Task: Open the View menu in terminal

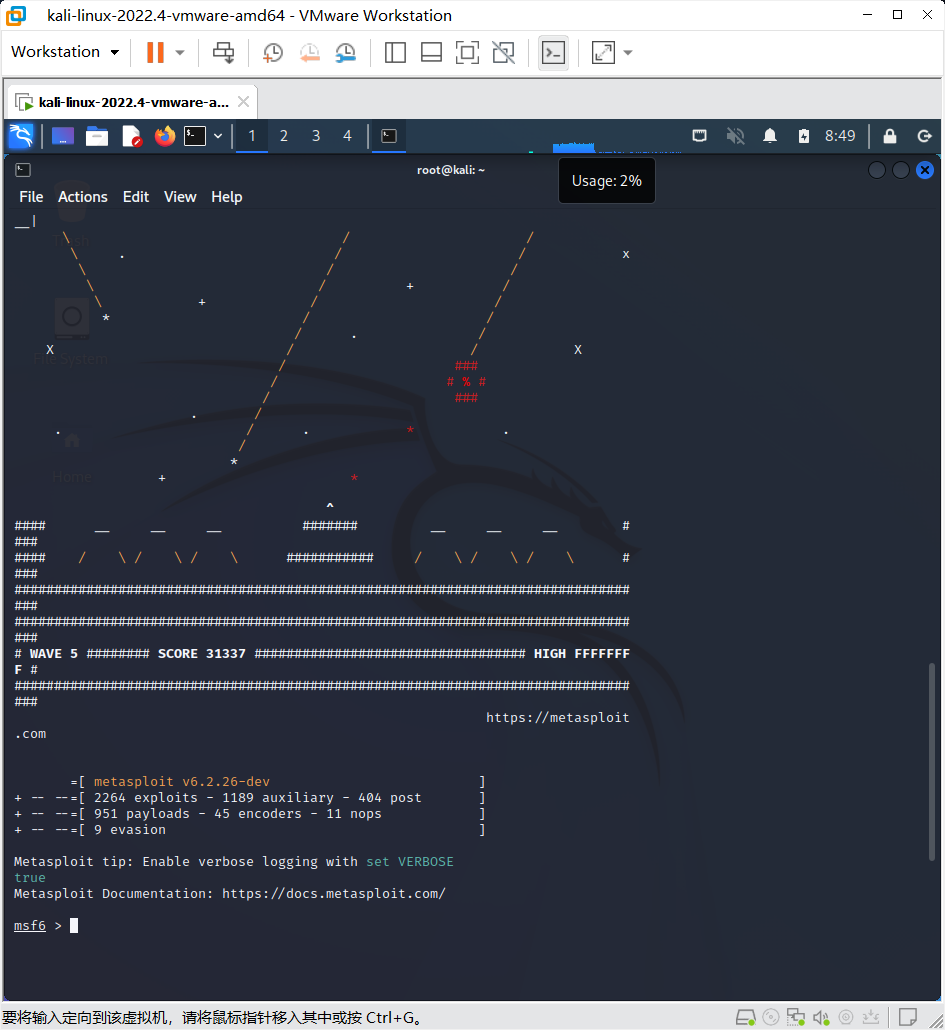Action: click(x=180, y=197)
